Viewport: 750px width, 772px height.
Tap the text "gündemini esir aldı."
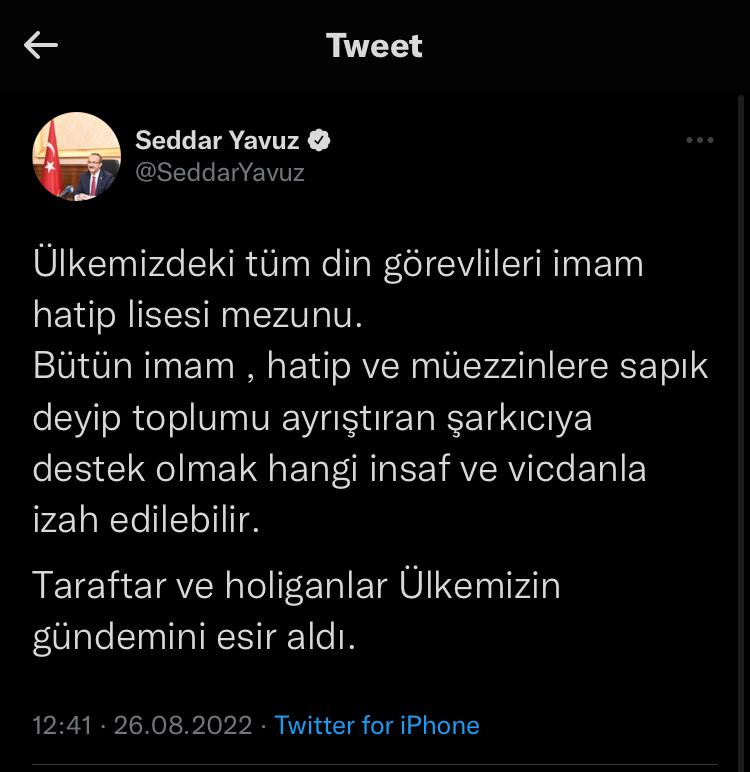click(194, 637)
